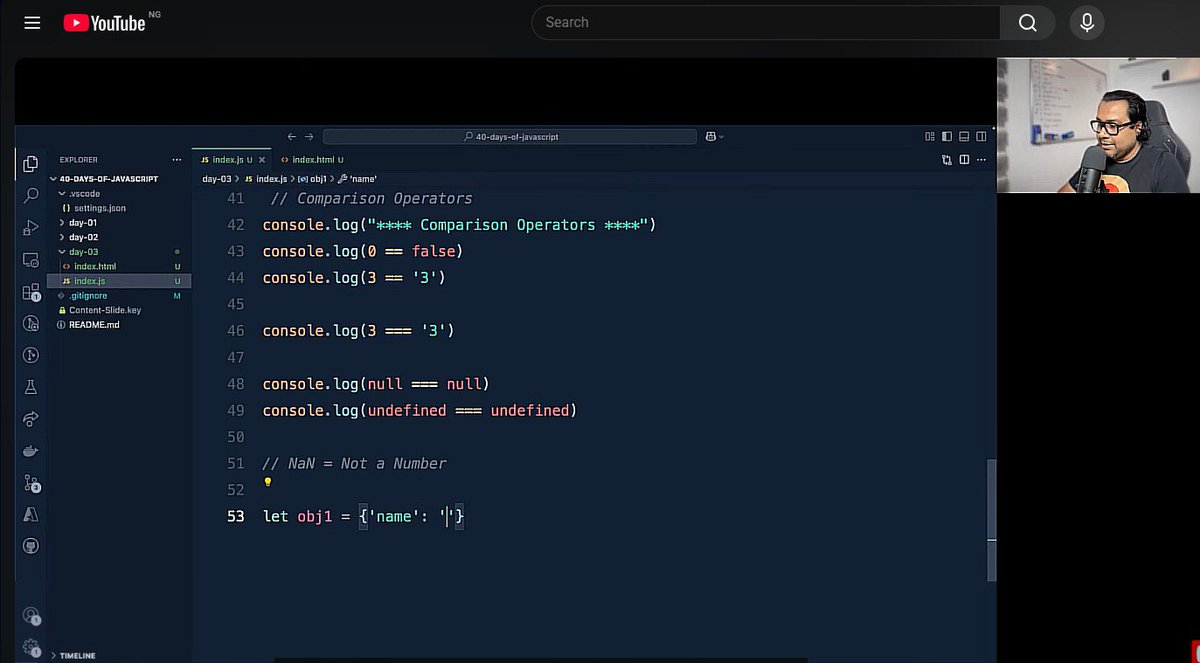Open the YouTube hamburger guide menu
Image resolution: width=1200 pixels, height=663 pixels.
(32, 22)
